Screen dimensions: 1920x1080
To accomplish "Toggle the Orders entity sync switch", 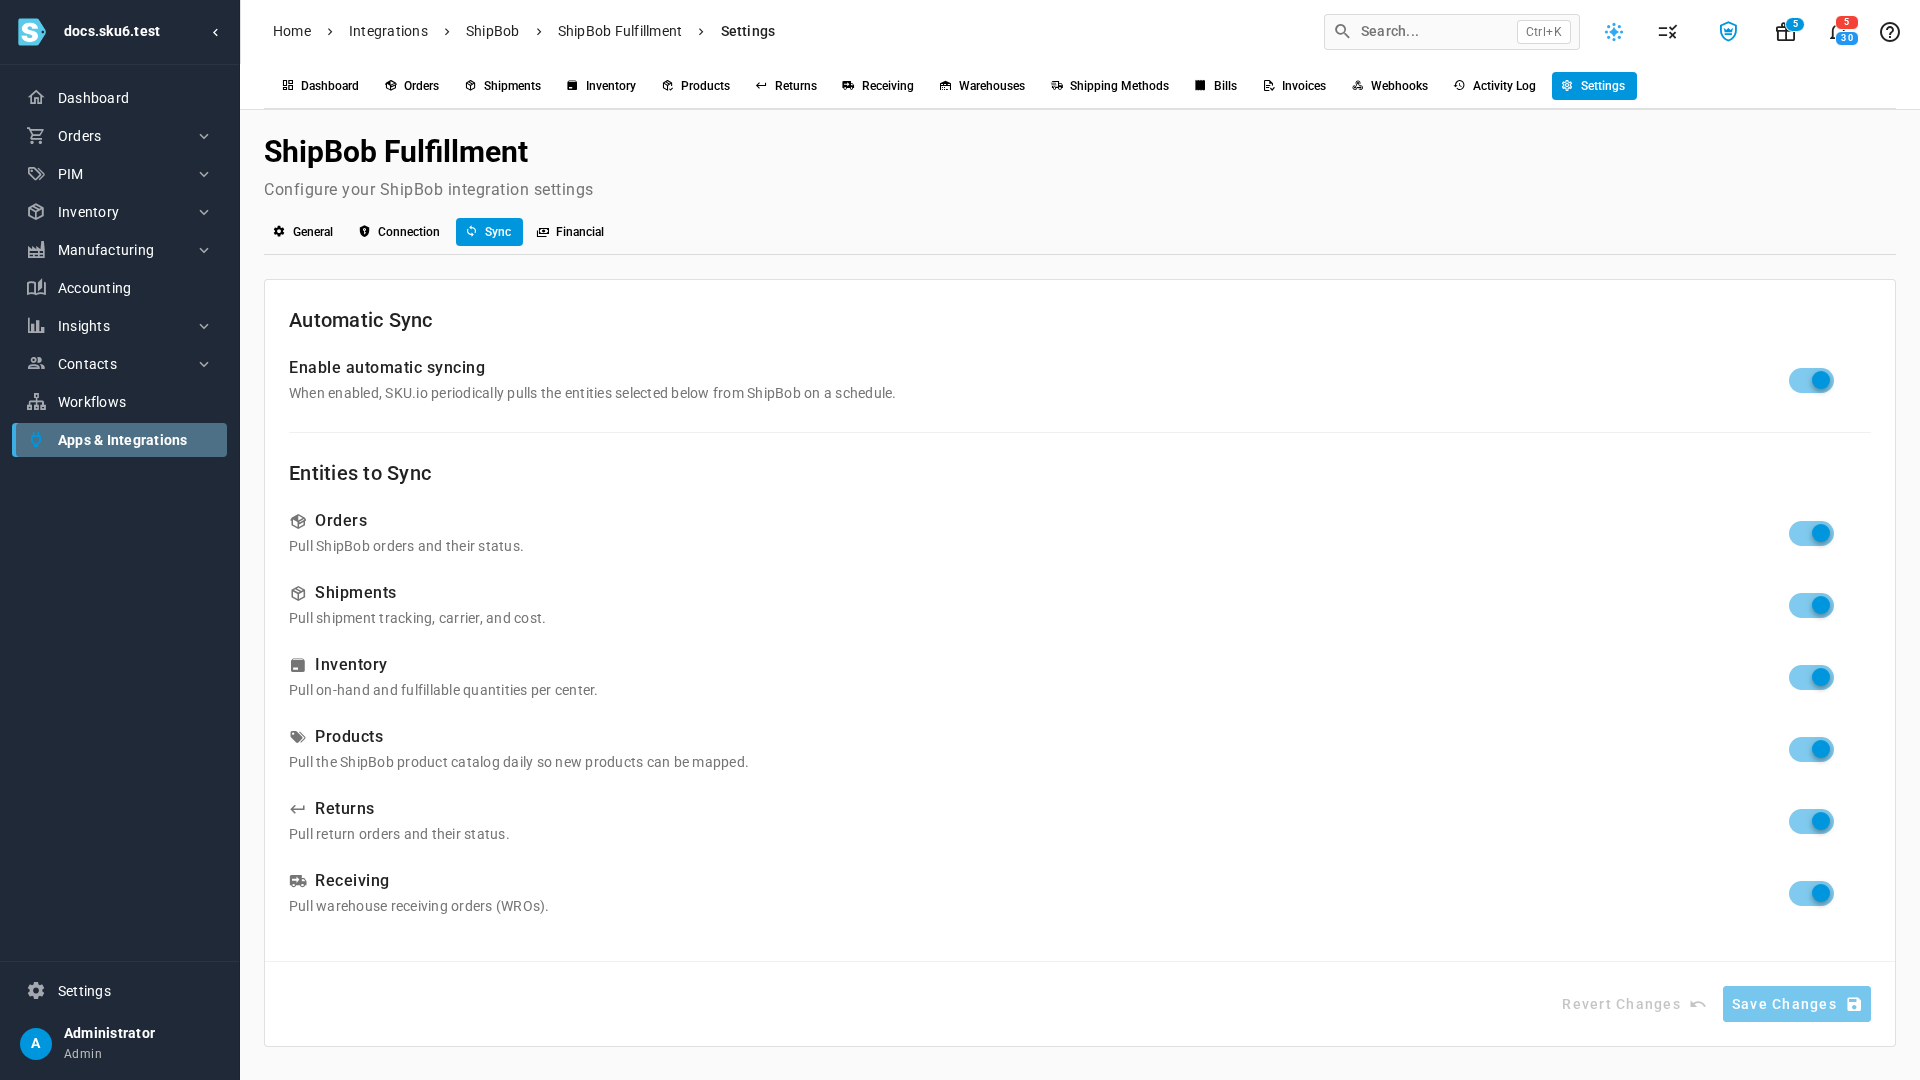I will [x=1811, y=534].
